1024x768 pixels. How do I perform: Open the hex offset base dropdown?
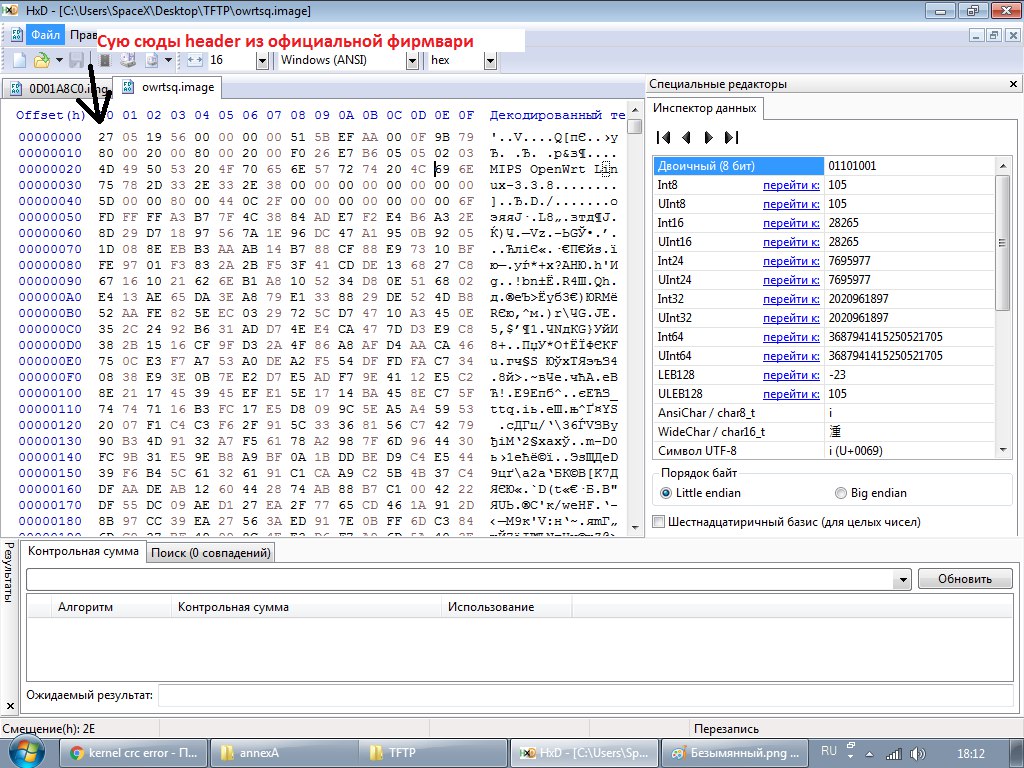[490, 61]
